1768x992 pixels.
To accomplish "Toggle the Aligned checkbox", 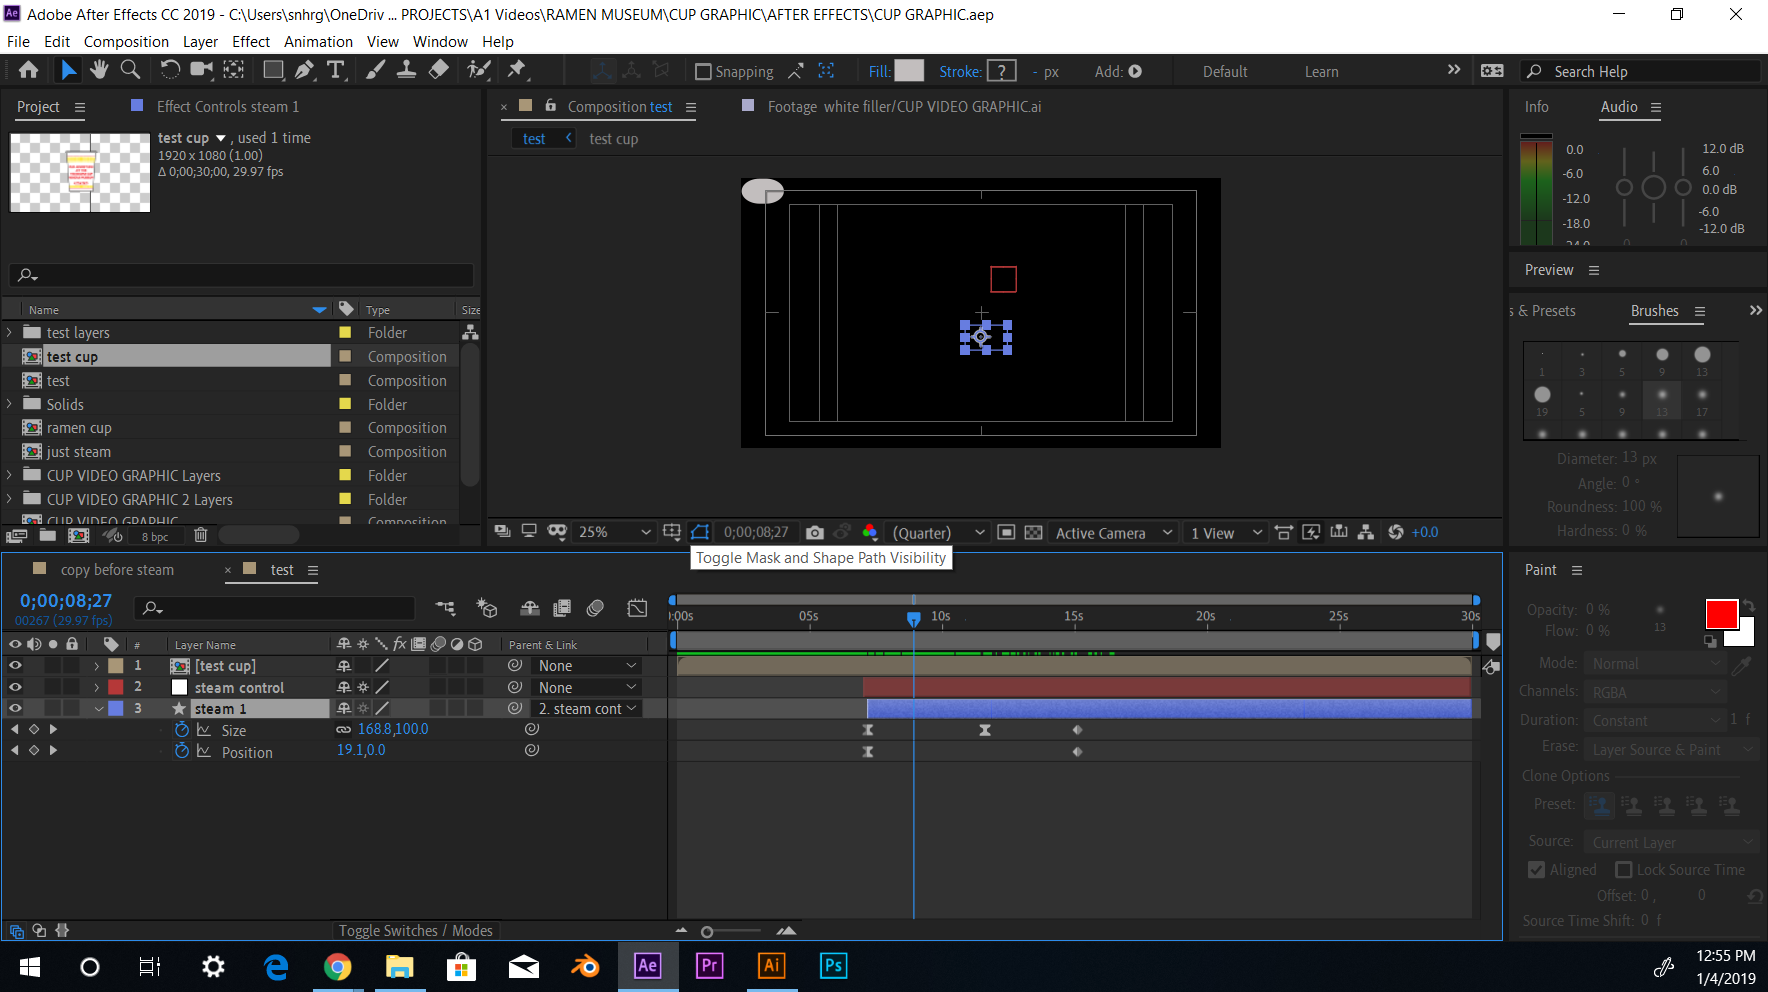I will click(1537, 870).
